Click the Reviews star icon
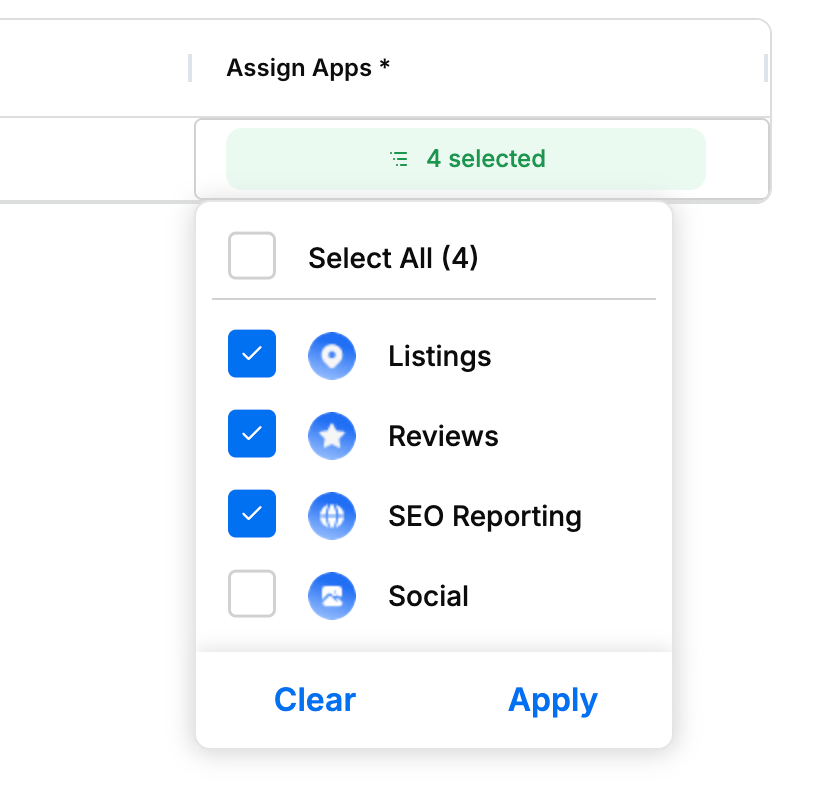Image resolution: width=818 pixels, height=802 pixels. tap(332, 436)
